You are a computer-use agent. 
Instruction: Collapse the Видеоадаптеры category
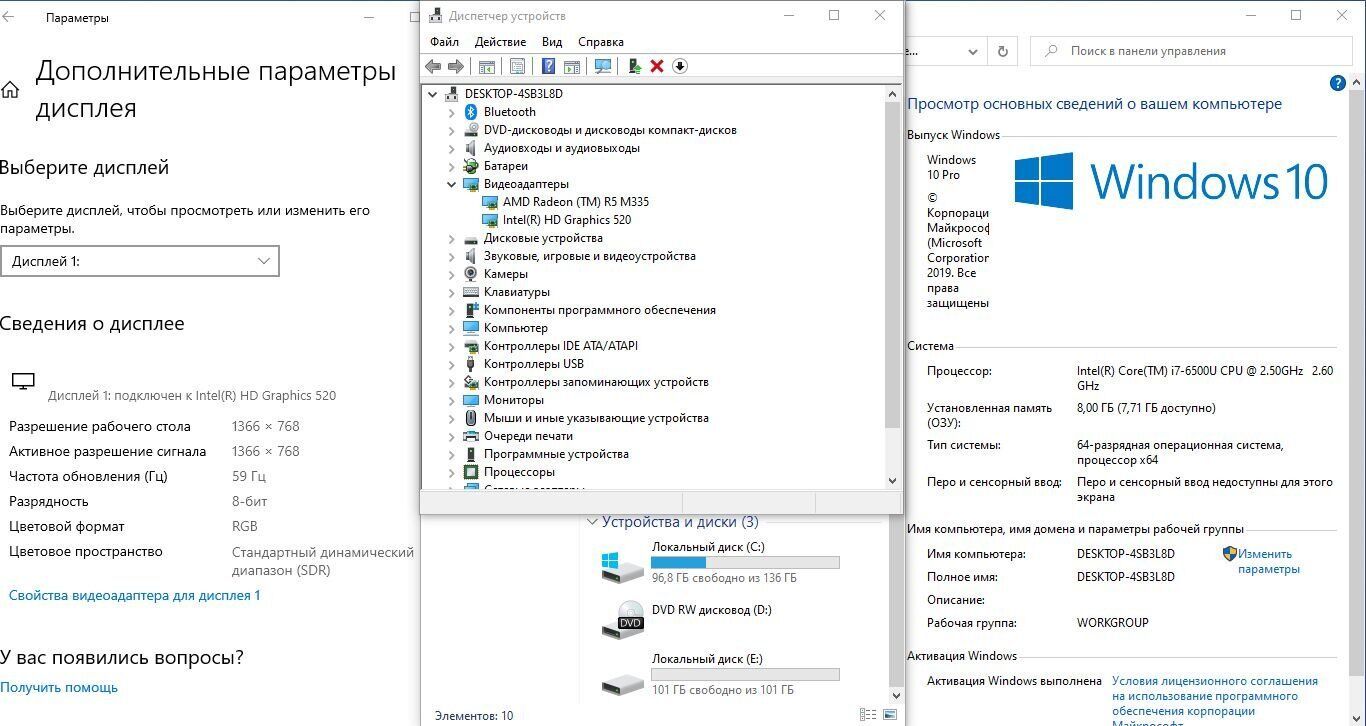451,184
